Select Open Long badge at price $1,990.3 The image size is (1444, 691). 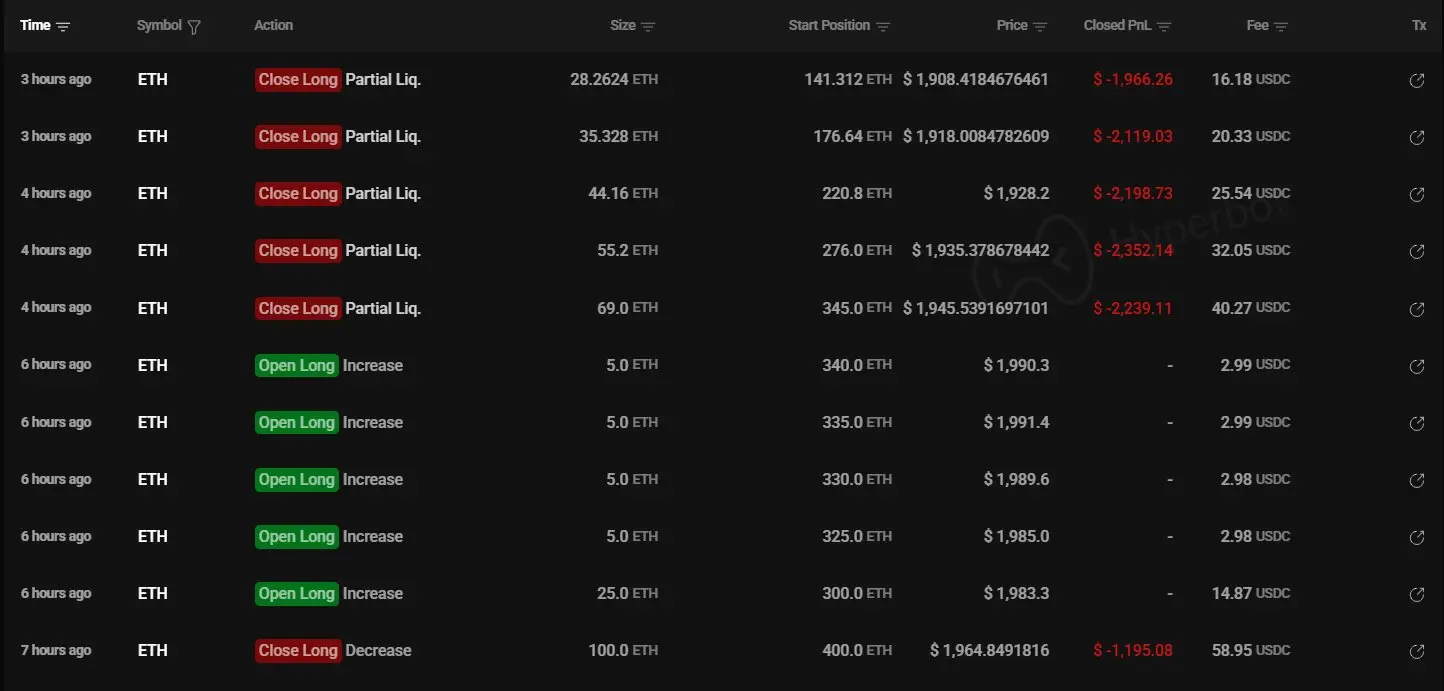297,366
